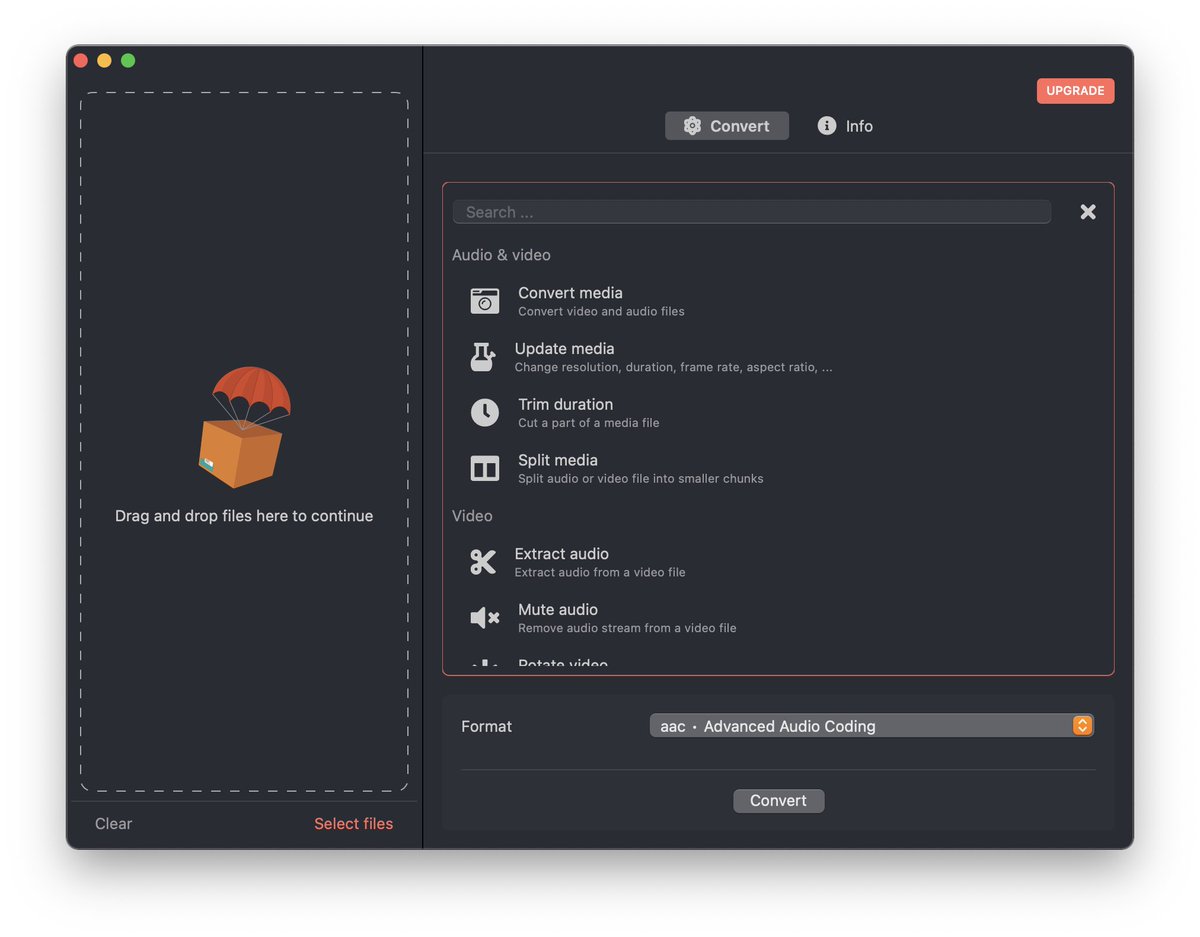Click the info circle icon

827,126
